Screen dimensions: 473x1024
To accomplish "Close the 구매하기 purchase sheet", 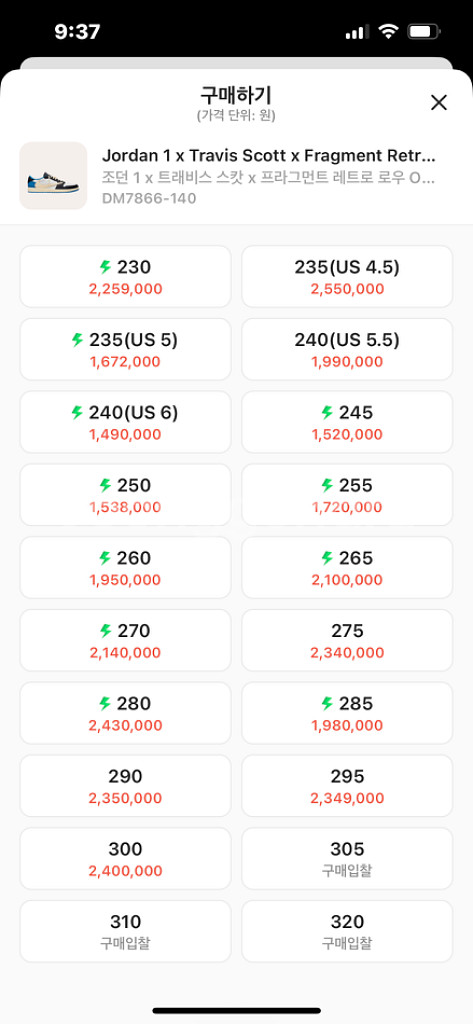I will 438,103.
